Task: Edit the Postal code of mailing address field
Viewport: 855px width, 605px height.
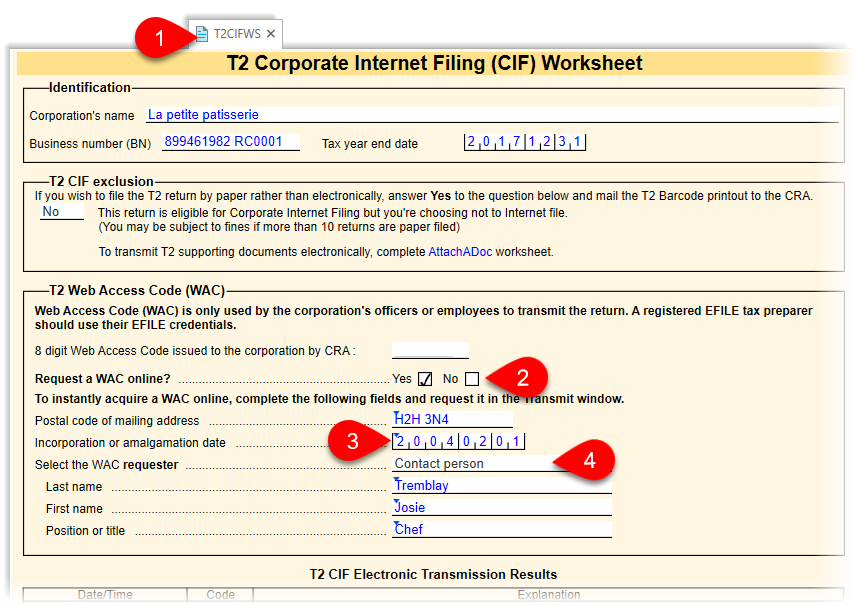Action: pos(452,420)
